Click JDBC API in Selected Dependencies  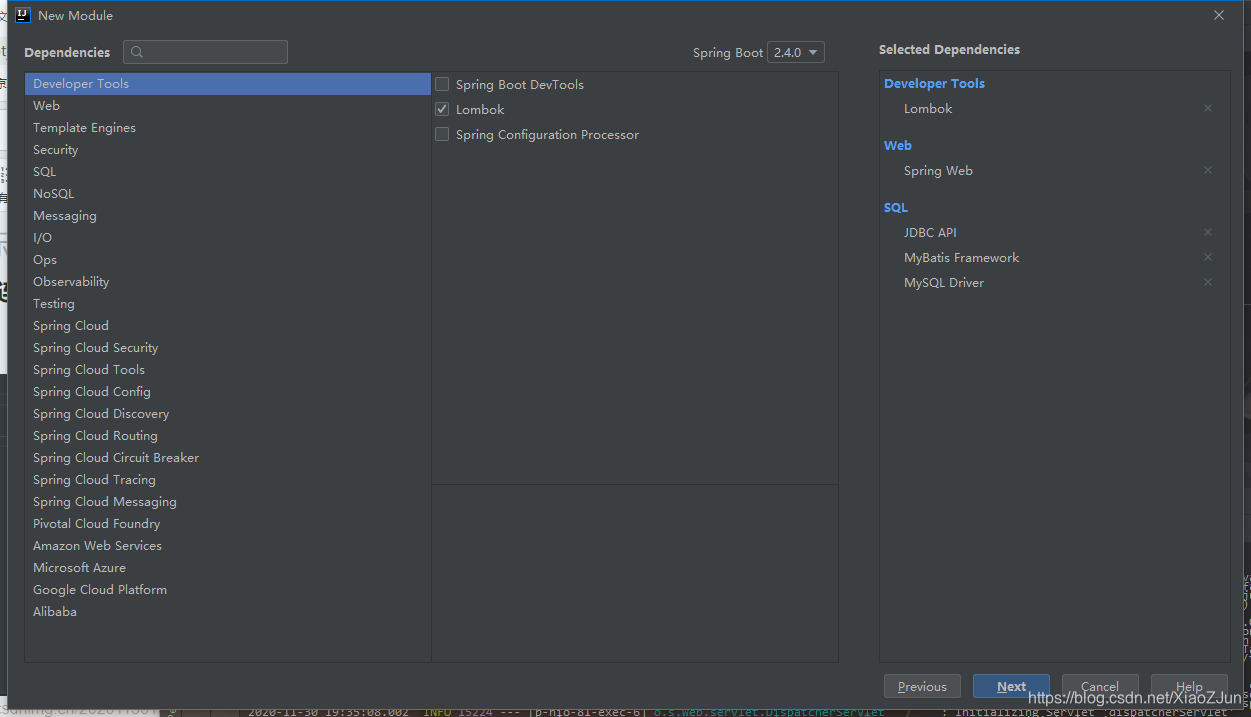930,232
